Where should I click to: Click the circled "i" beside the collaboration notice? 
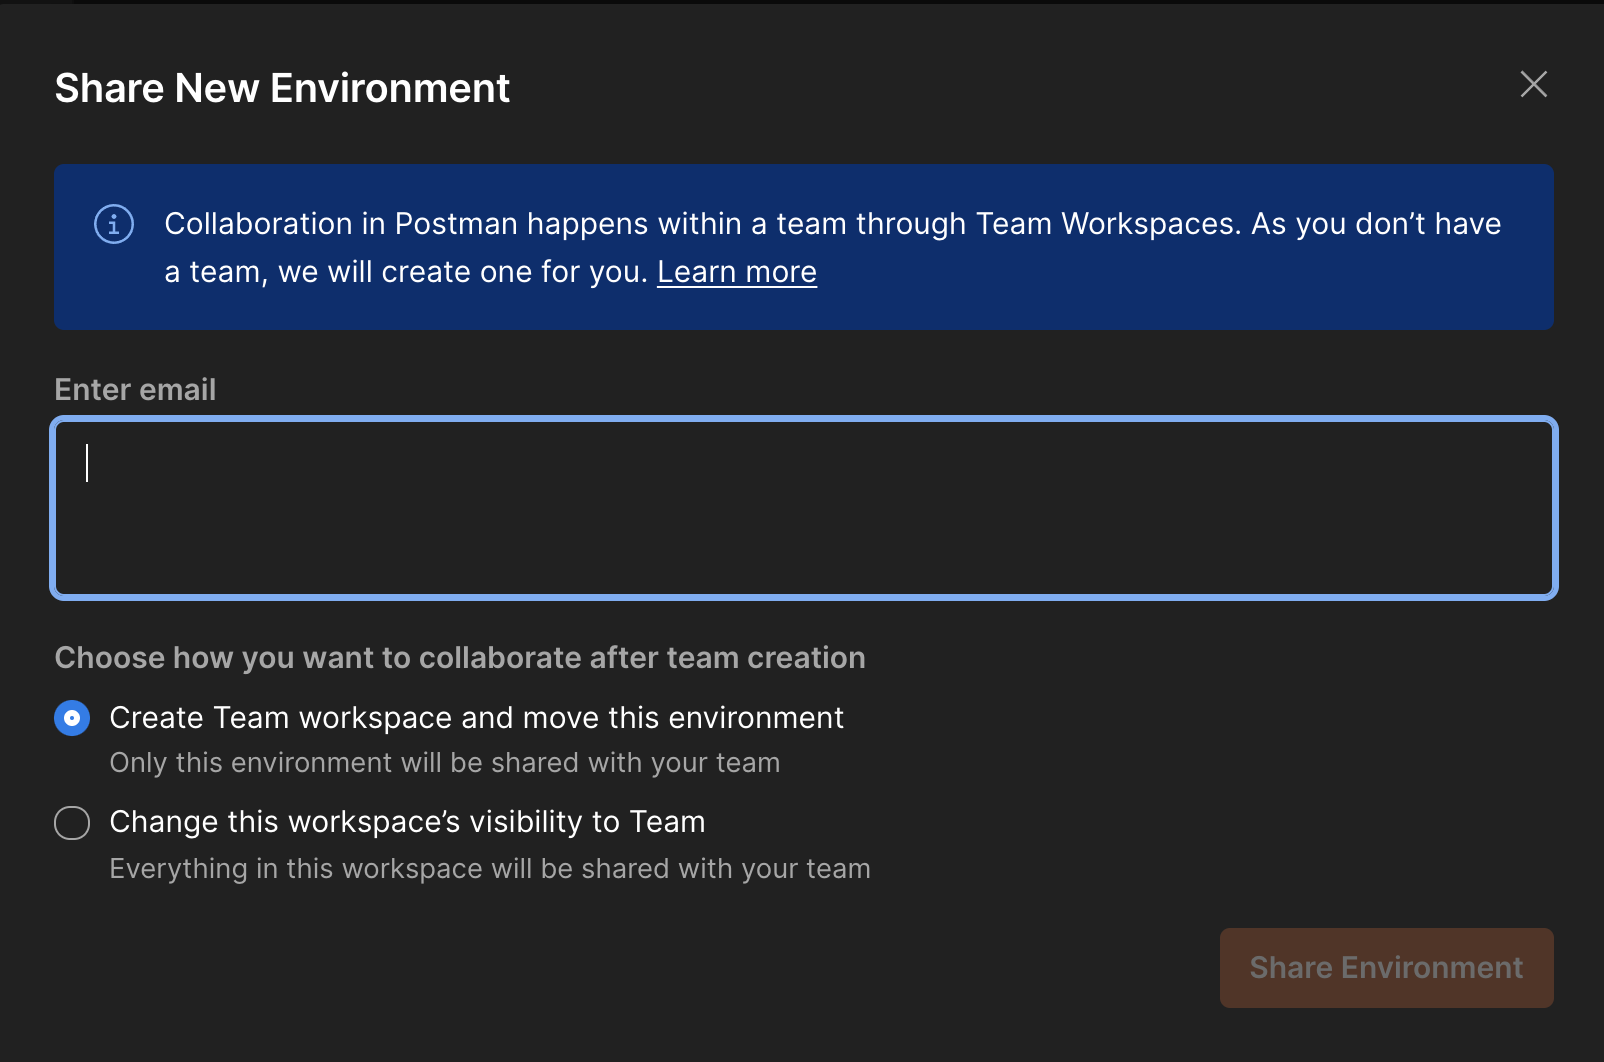click(113, 225)
